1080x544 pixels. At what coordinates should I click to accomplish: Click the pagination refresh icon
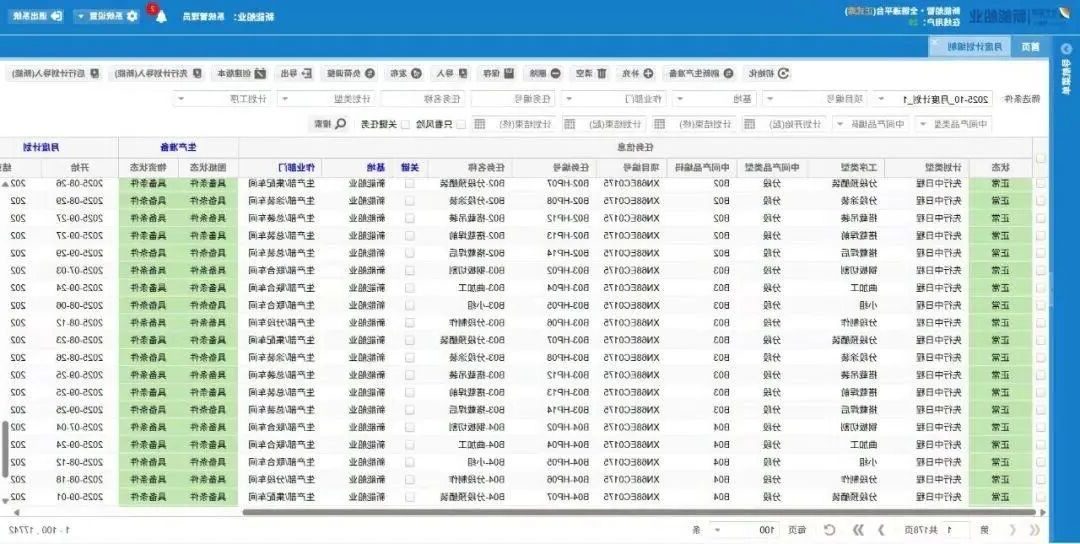(829, 529)
